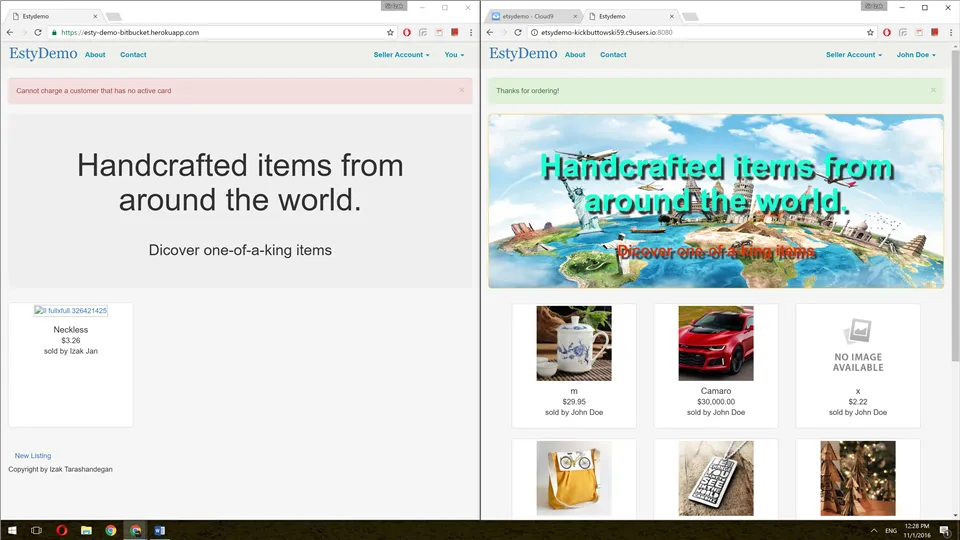Image resolution: width=960 pixels, height=540 pixels.
Task: Click the 'Camaro' listing title
Action: coord(716,391)
